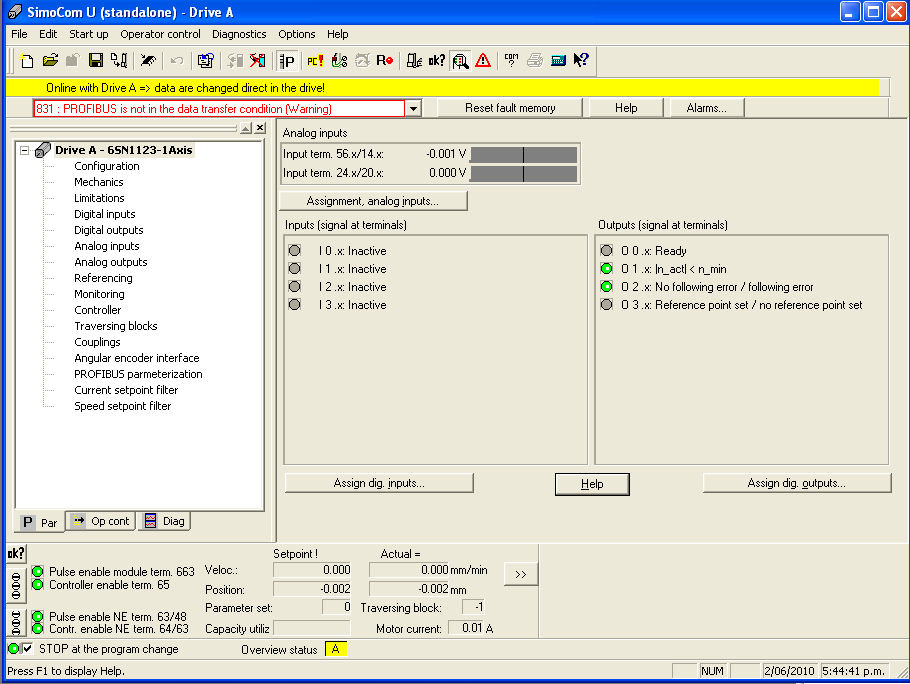Click the greyed open-lock file icon
Viewport: 910px width, 684px height.
pos(73,60)
